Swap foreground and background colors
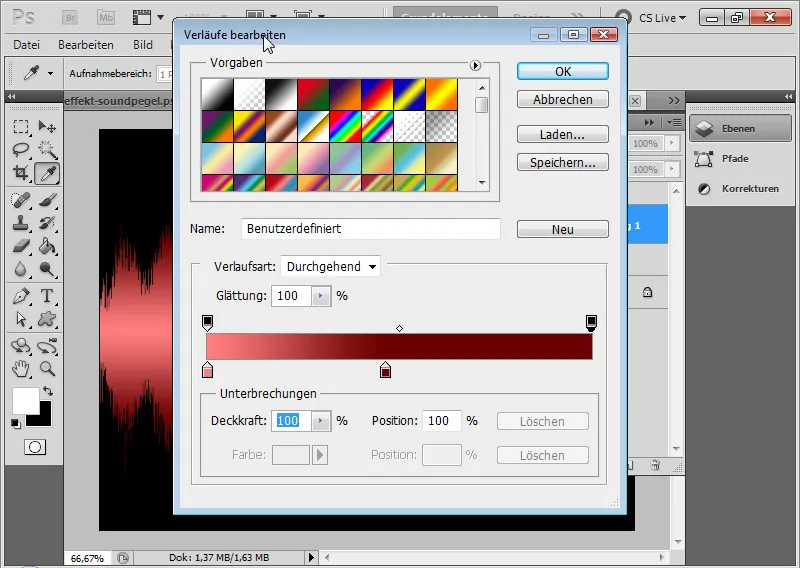This screenshot has height=568, width=800. (x=48, y=391)
